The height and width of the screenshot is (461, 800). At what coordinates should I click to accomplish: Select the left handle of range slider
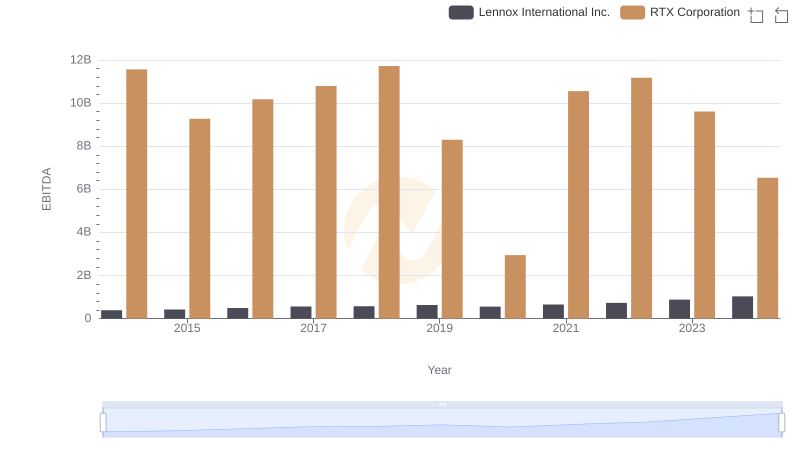pos(103,423)
